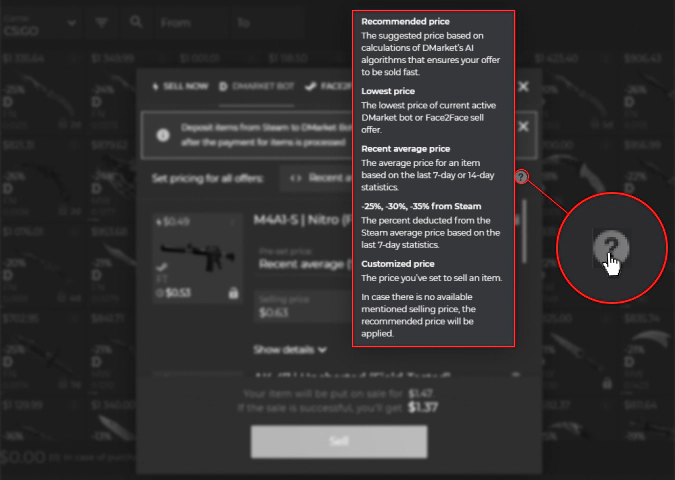Click the question mark help icon beside pricing
675x480 pixels.
(x=521, y=177)
